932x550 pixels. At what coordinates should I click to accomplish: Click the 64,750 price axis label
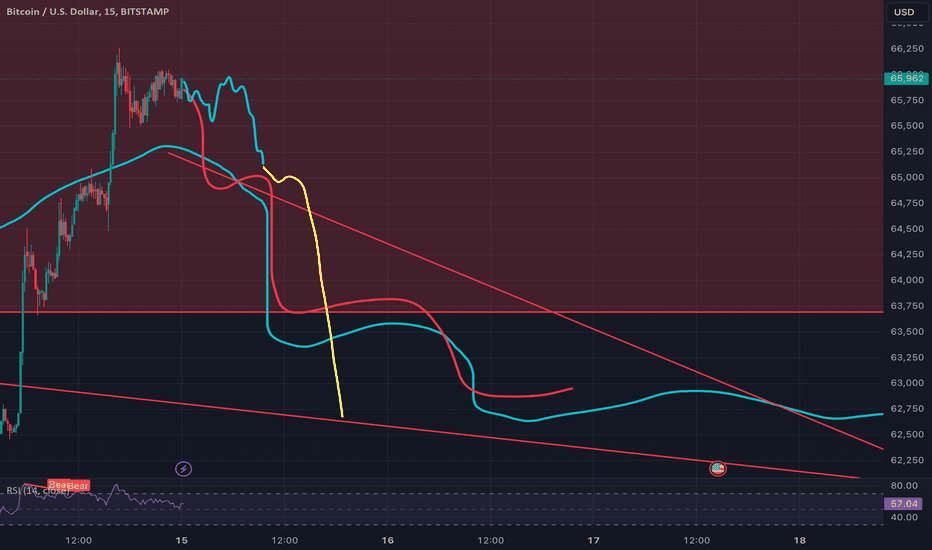pyautogui.click(x=906, y=203)
